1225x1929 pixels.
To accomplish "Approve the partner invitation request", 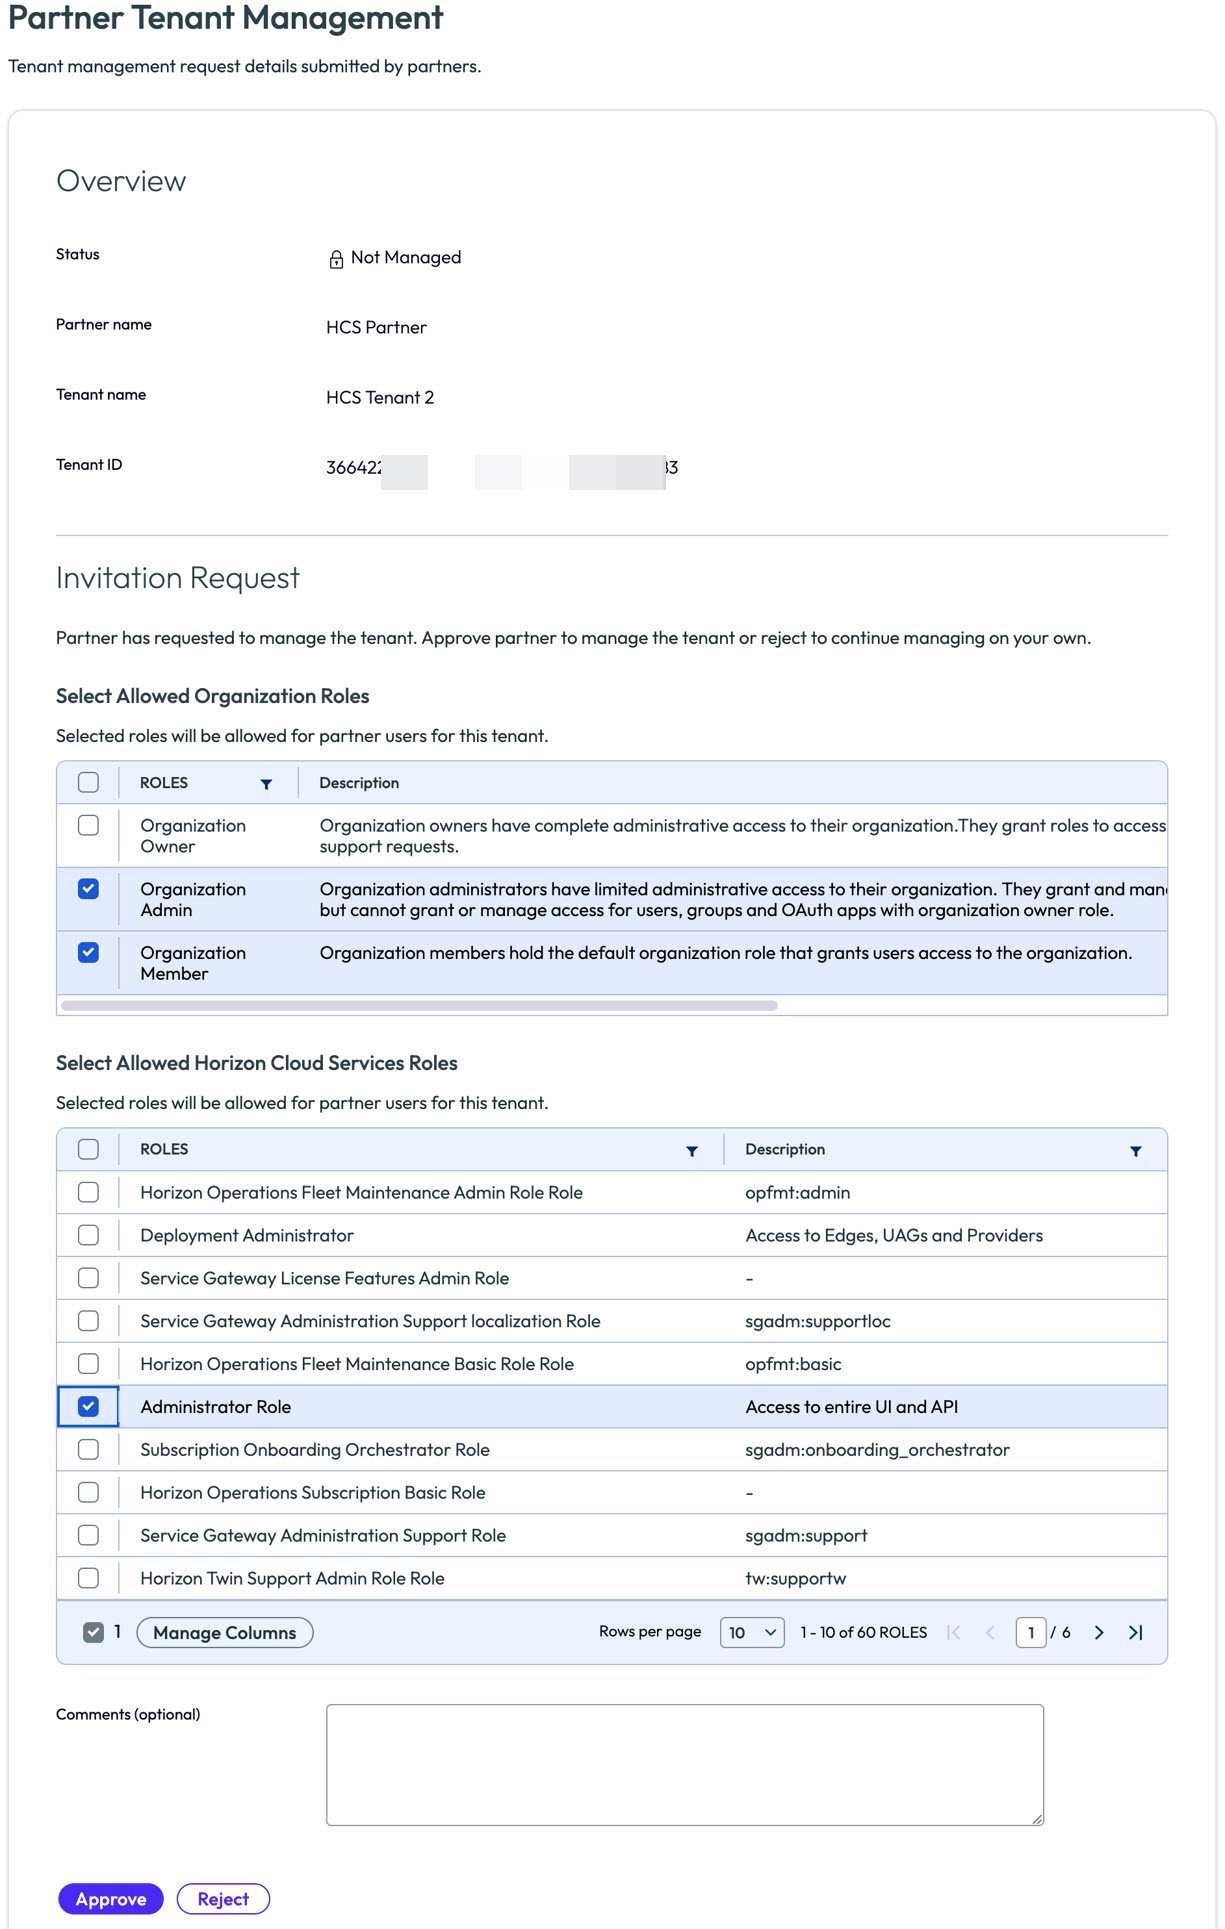I will click(x=111, y=1899).
